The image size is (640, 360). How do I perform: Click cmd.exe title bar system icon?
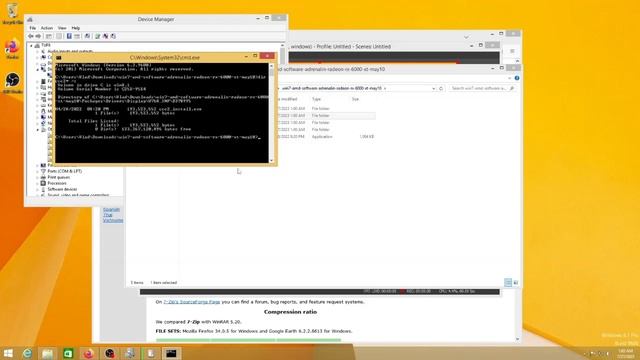59,58
